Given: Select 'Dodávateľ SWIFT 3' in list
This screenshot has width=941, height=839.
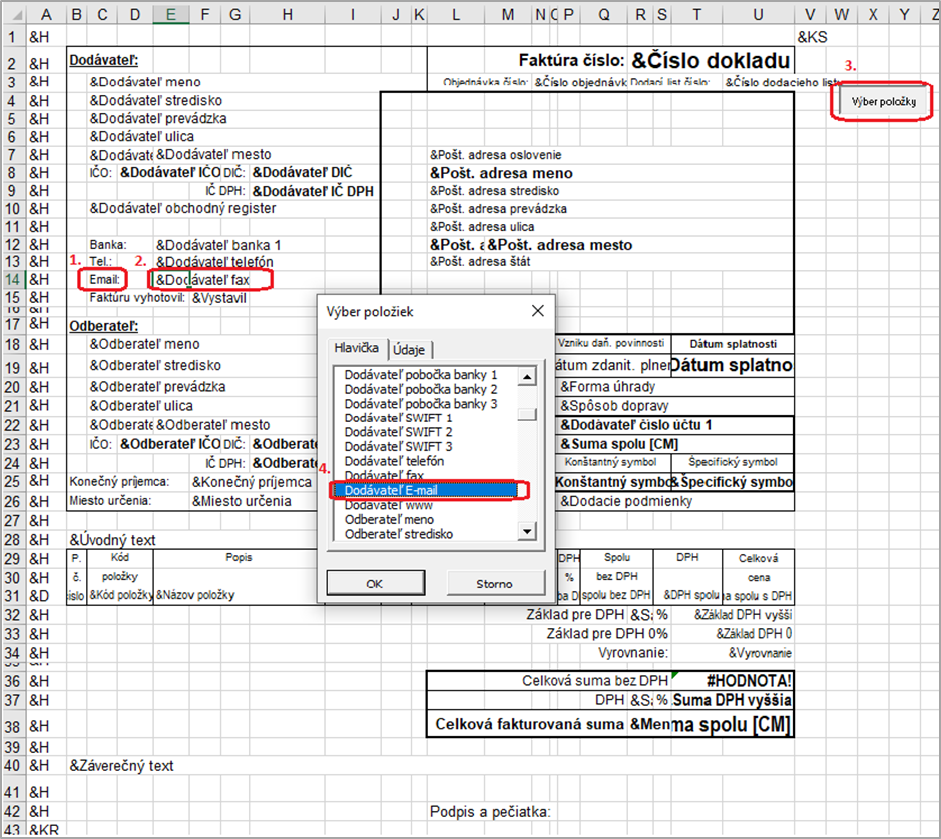Looking at the screenshot, I should tap(398, 447).
